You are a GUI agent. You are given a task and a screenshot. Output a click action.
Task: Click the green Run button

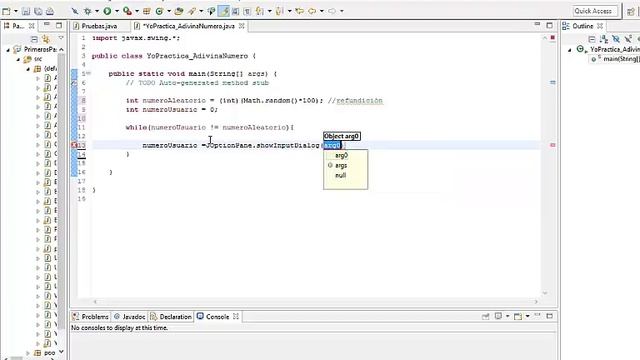coord(107,11)
